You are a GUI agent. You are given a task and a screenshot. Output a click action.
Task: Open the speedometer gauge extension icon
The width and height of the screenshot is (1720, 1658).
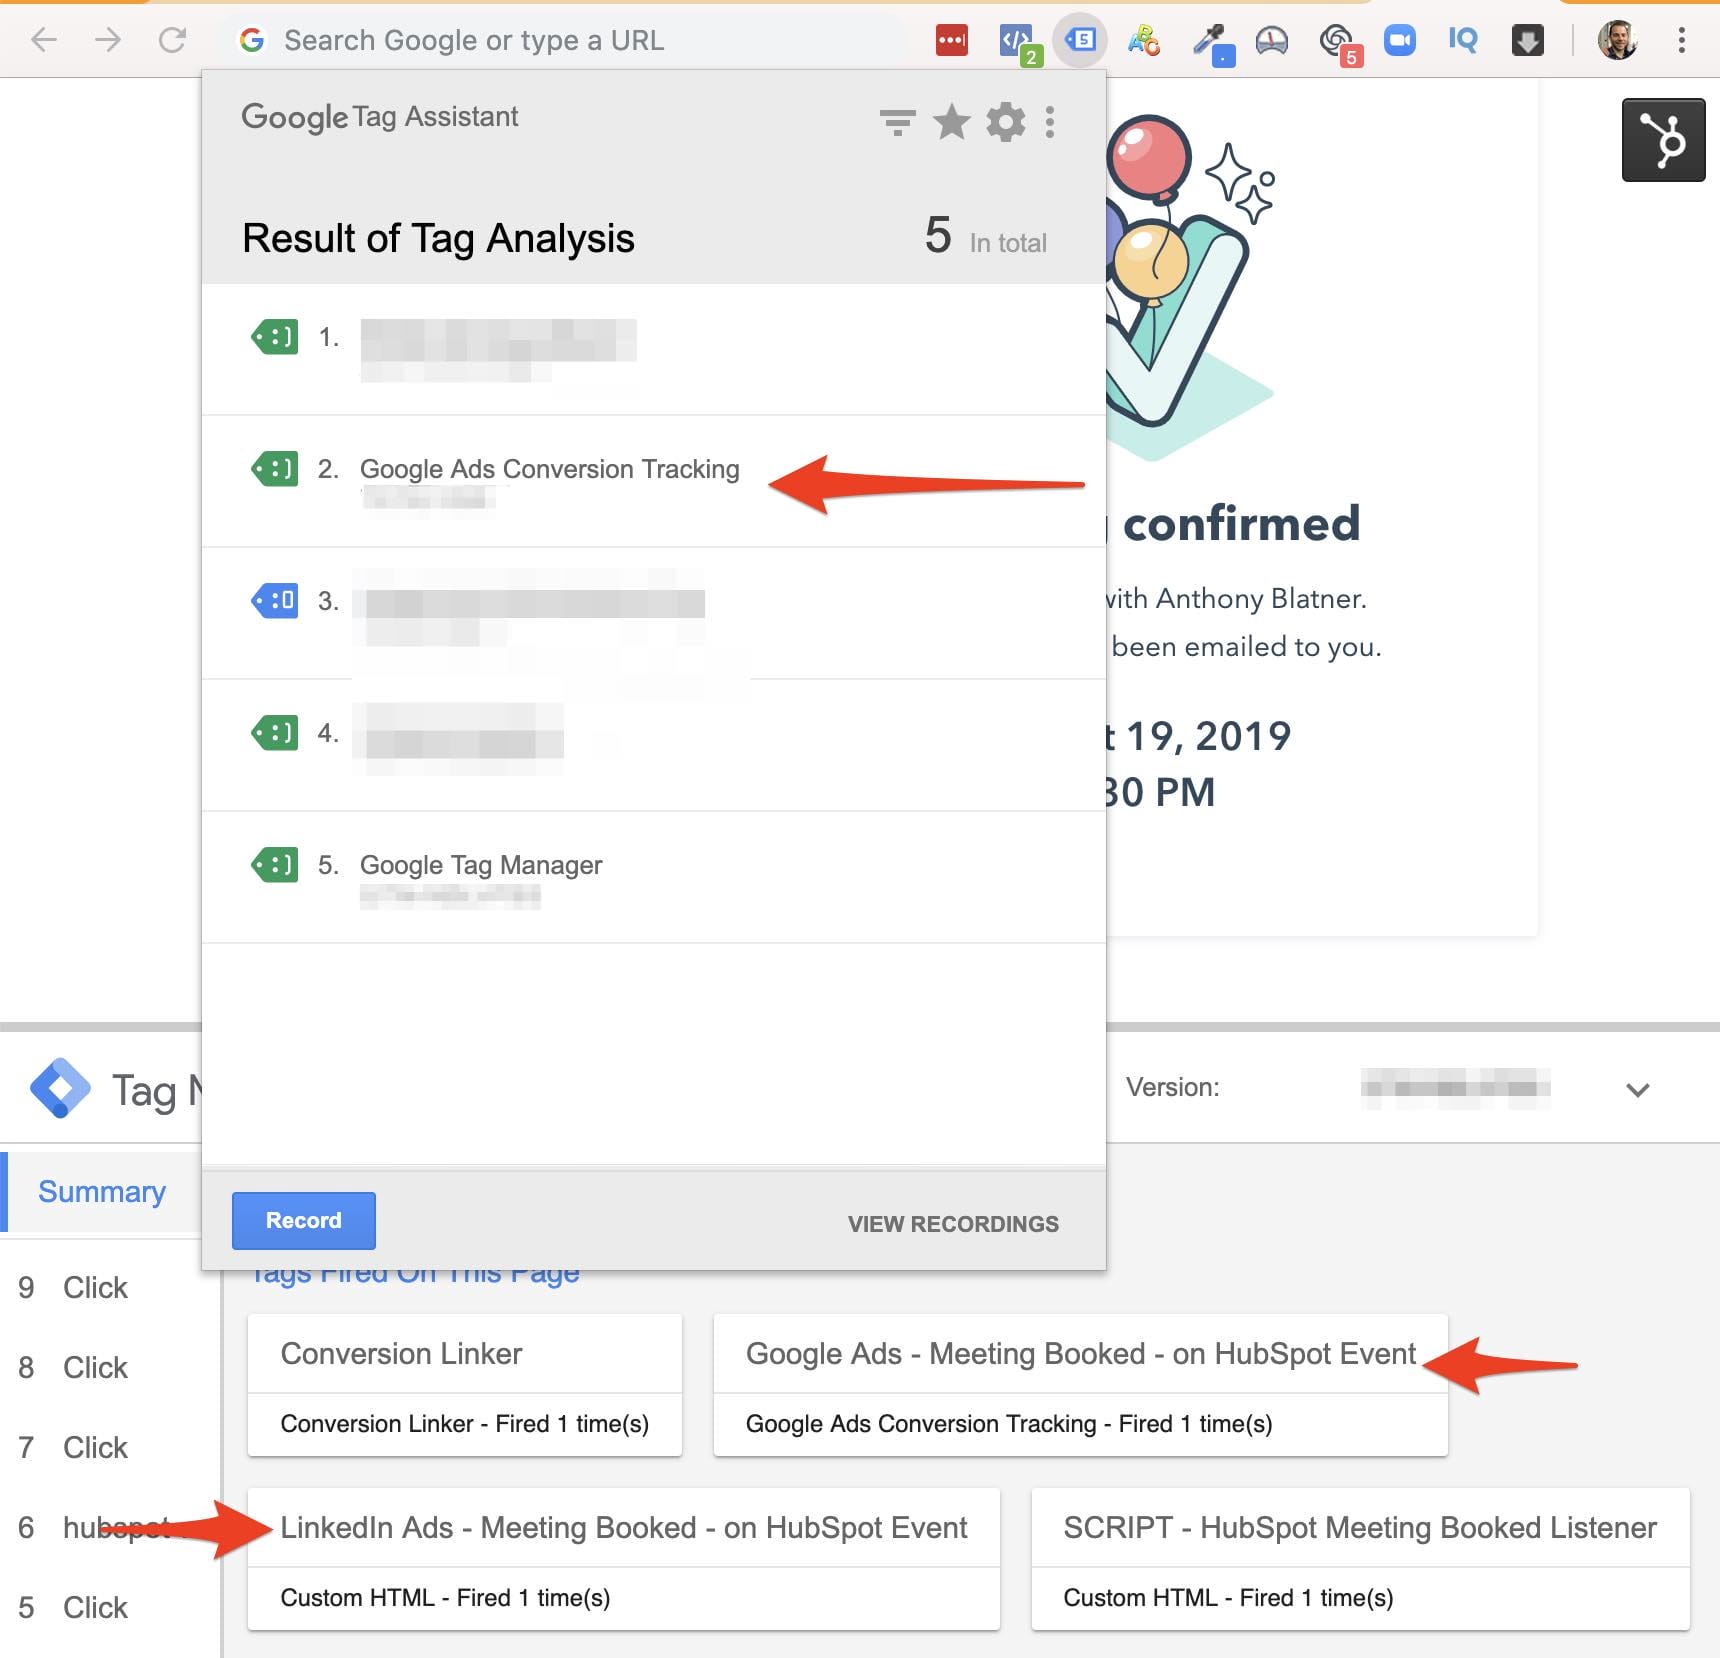(1272, 40)
